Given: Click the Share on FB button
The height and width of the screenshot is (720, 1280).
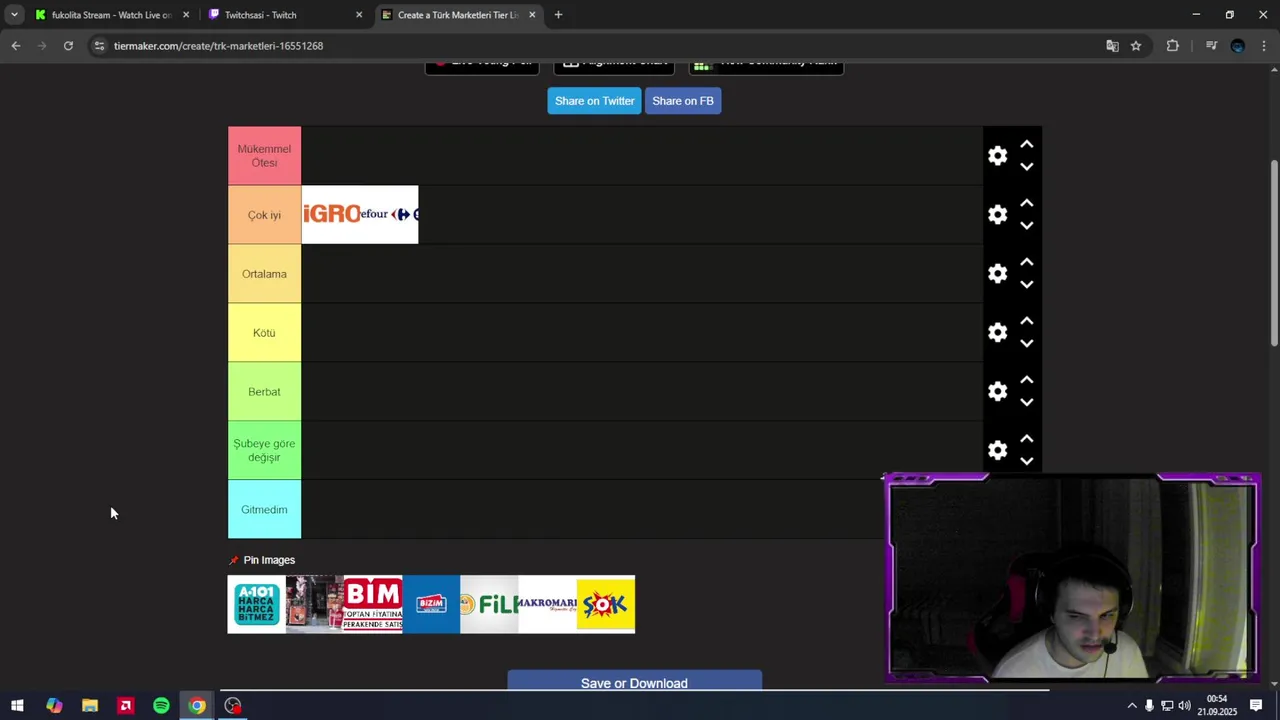Looking at the screenshot, I should [x=683, y=101].
